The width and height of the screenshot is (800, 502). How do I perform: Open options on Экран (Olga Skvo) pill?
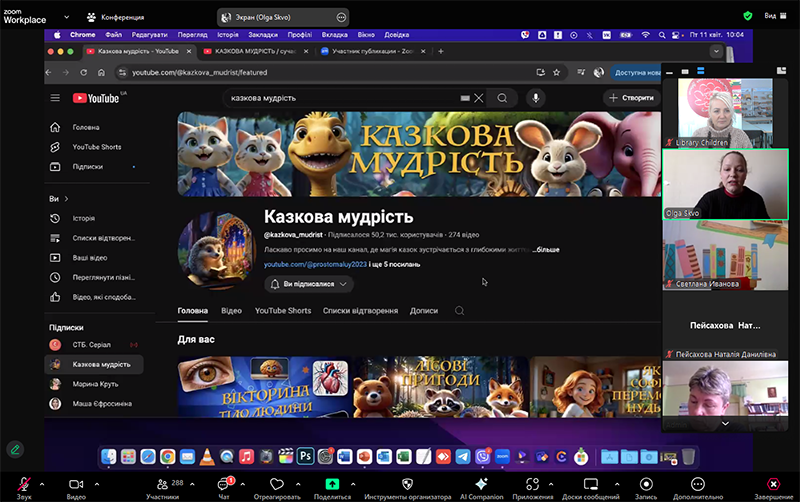[341, 17]
